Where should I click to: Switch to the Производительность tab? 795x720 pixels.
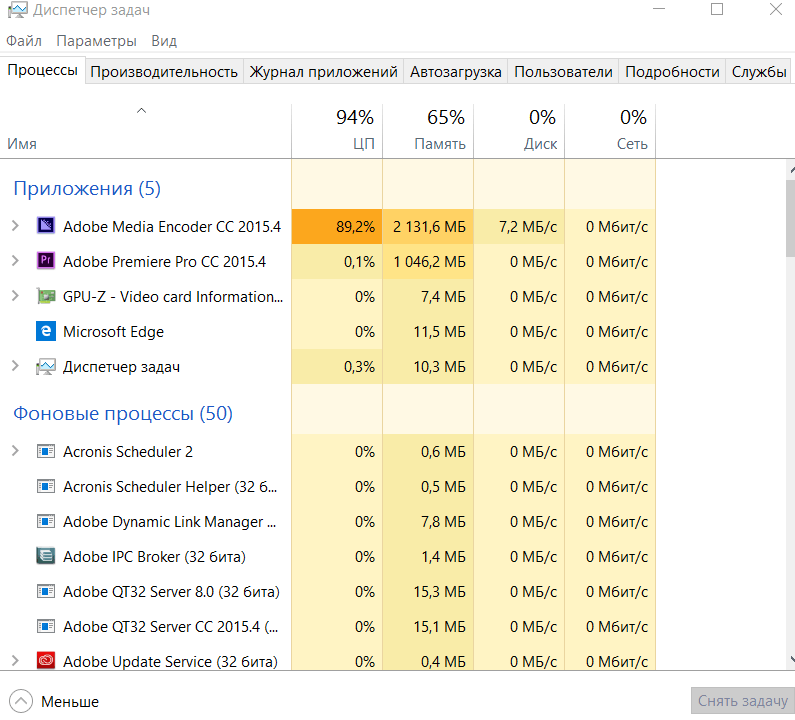coord(164,71)
